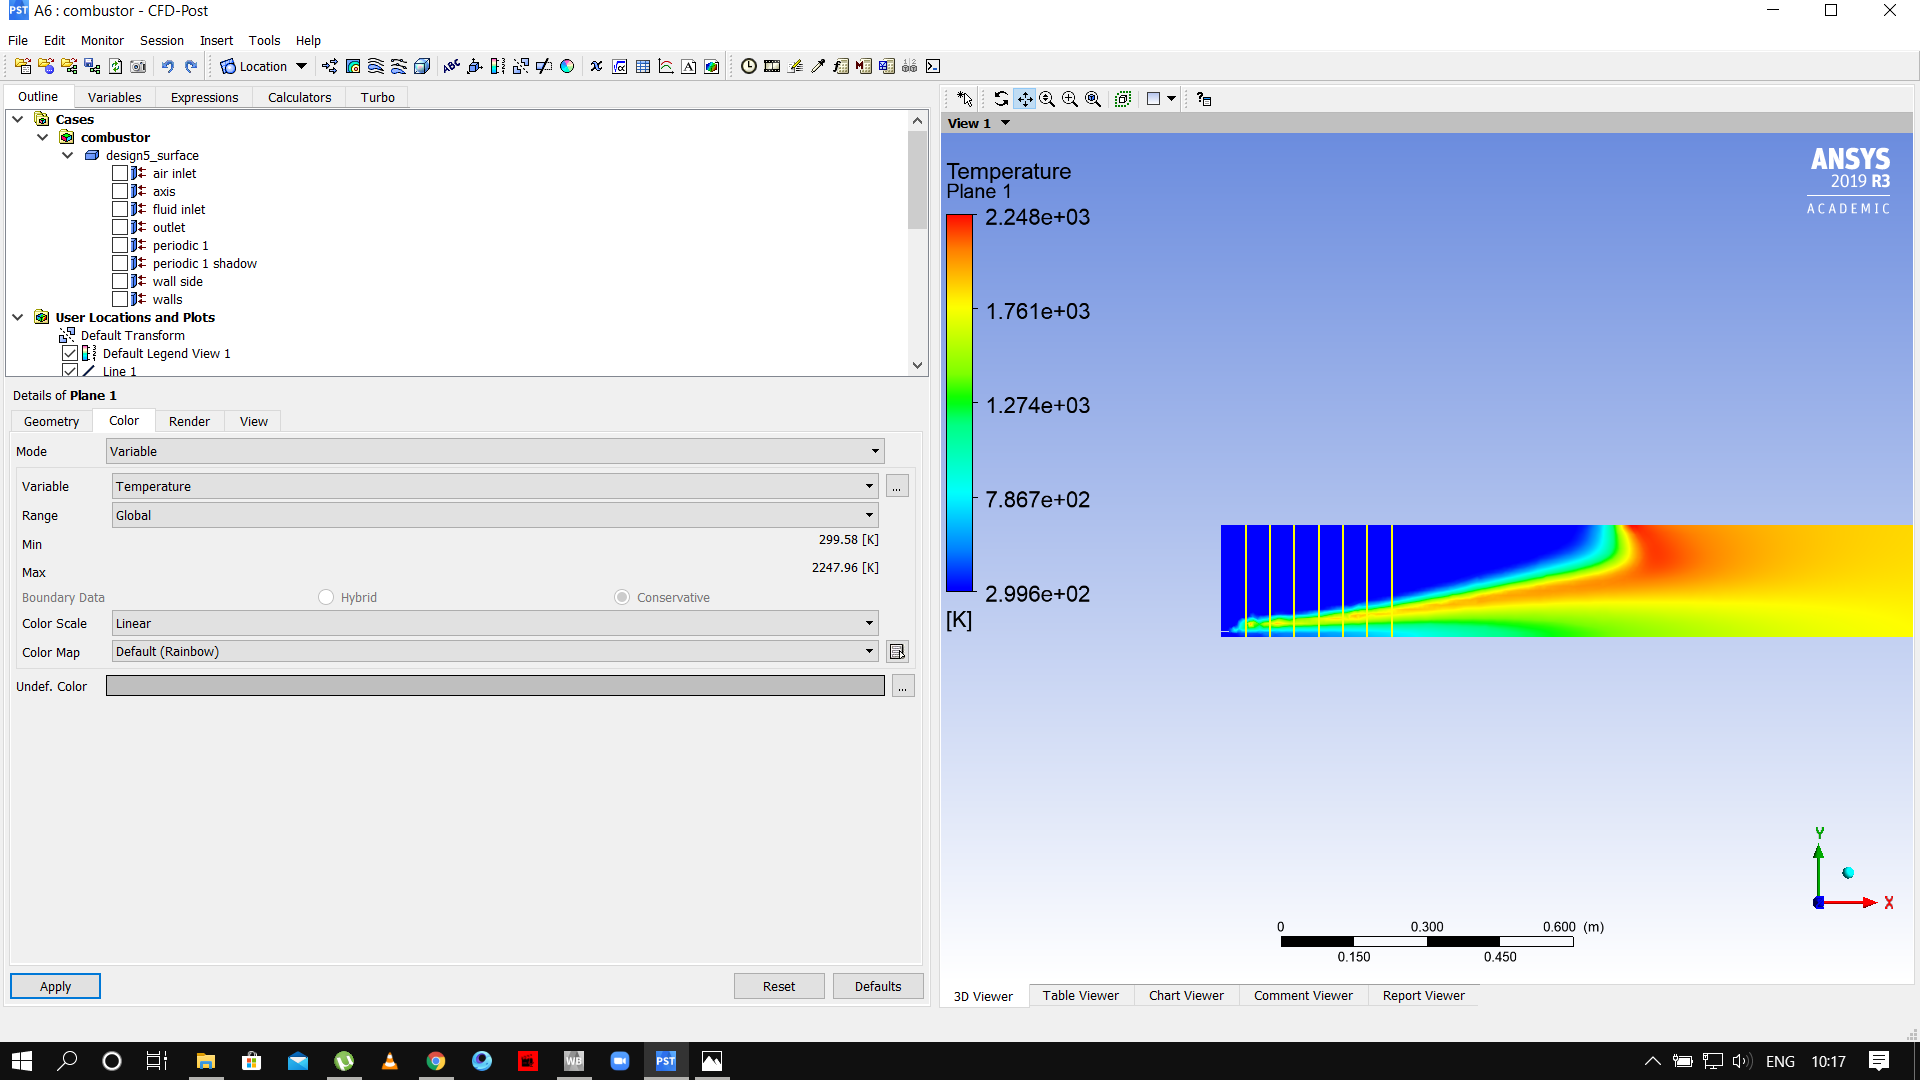
Task: Open the Timestep Selector clock icon
Action: point(749,66)
